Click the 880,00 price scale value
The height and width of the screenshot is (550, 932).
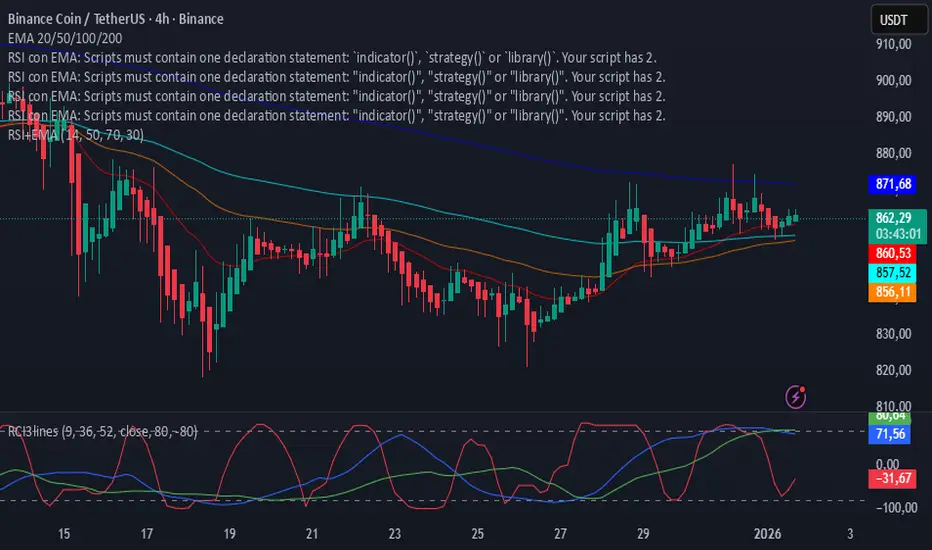pyautogui.click(x=893, y=153)
